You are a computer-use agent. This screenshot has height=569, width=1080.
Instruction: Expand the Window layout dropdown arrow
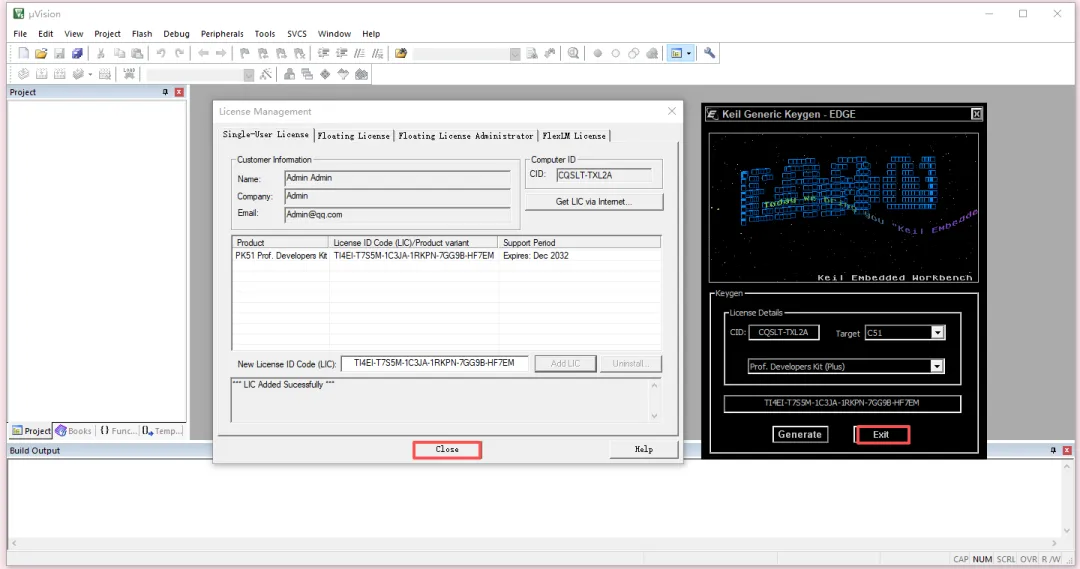pos(689,53)
